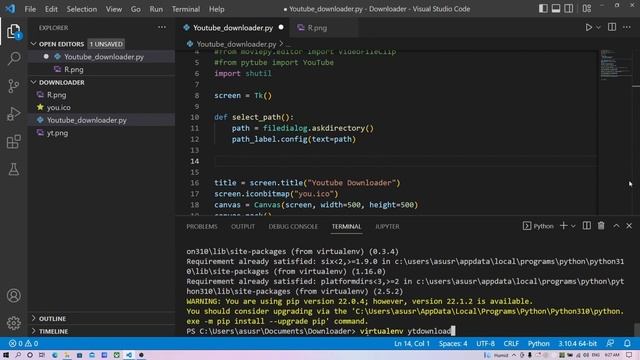Open the Manage gear icon

click(x=13, y=323)
